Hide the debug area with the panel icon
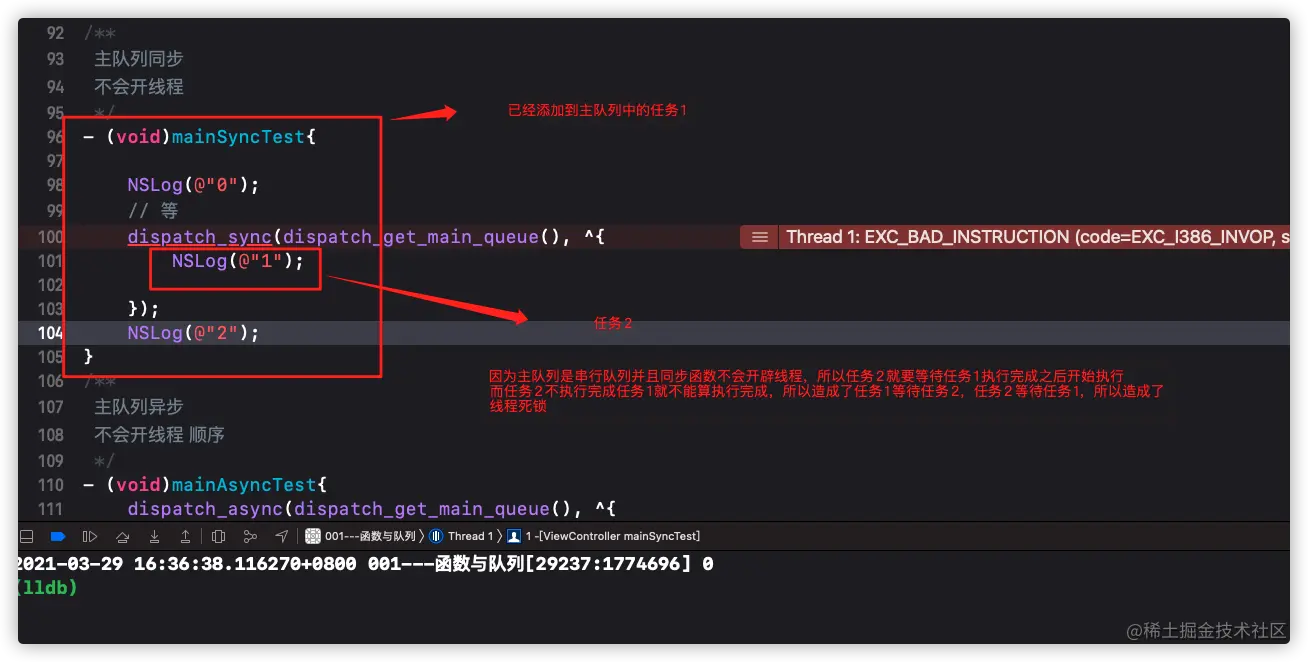 (27, 536)
